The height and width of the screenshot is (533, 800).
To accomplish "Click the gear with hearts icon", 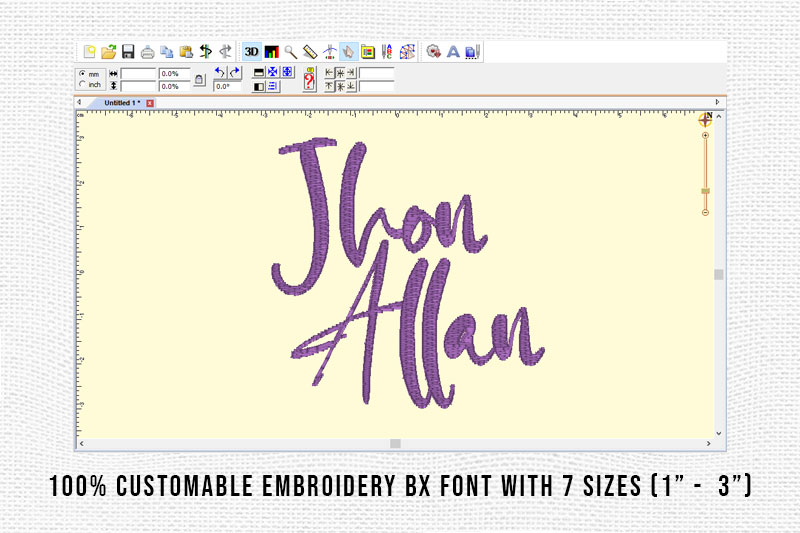I will [434, 52].
